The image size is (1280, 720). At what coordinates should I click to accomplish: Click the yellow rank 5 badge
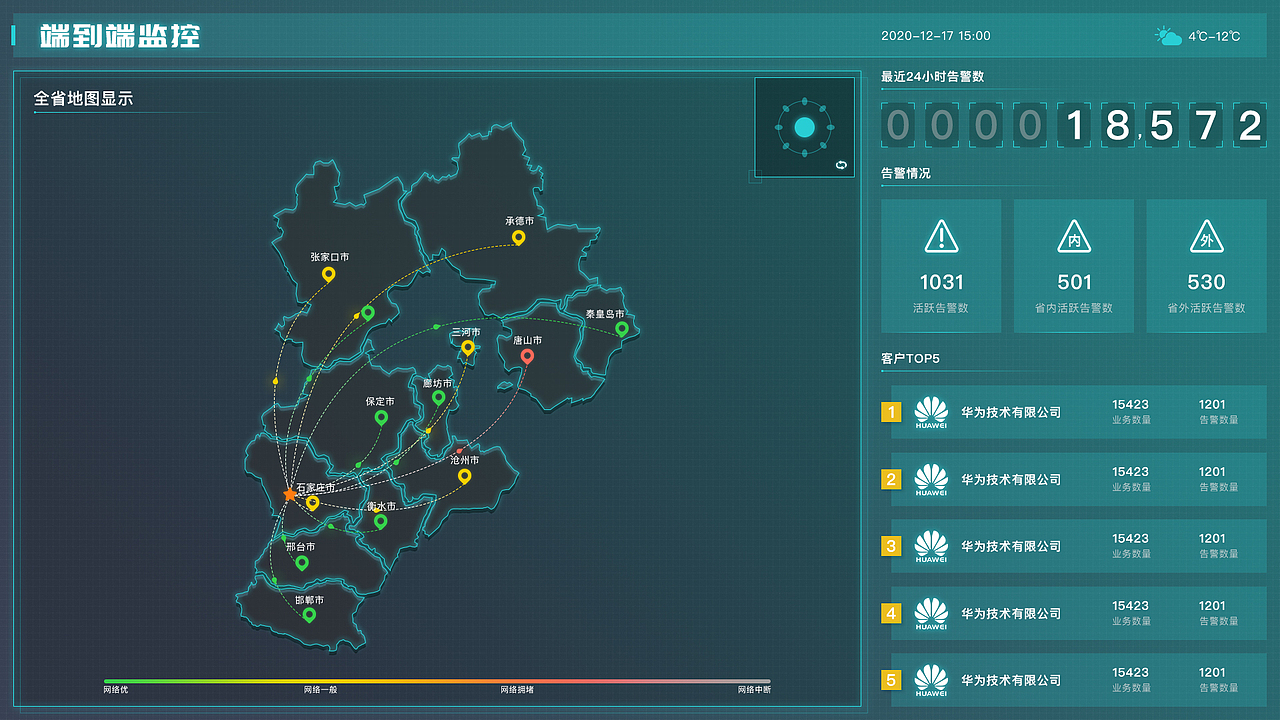coord(891,680)
